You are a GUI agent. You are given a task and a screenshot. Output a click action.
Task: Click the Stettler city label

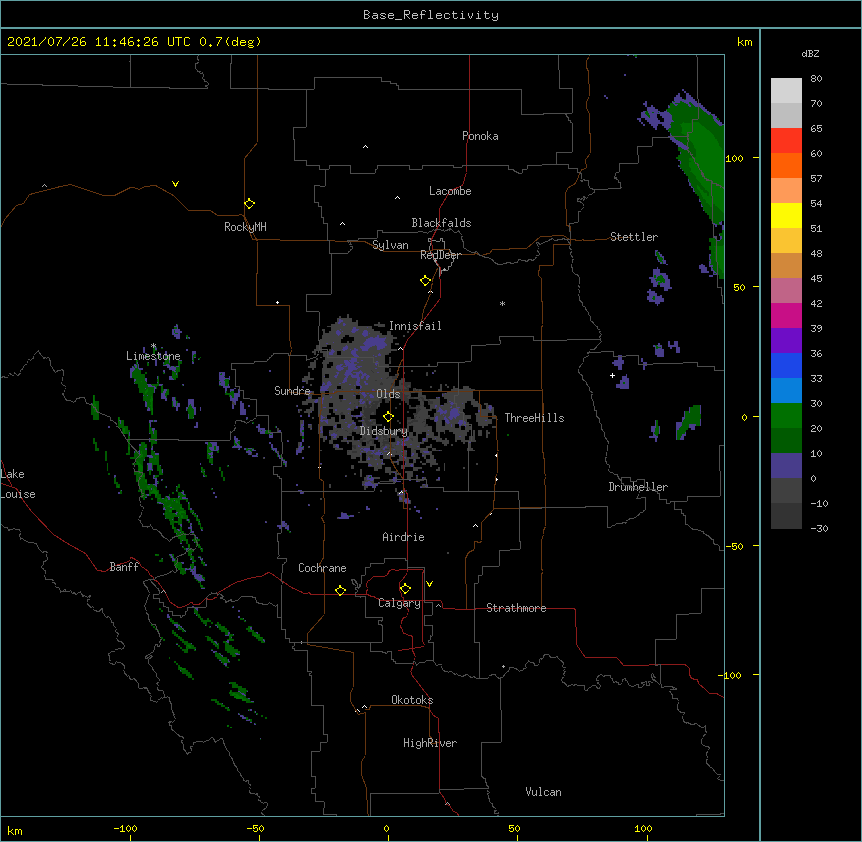click(634, 237)
